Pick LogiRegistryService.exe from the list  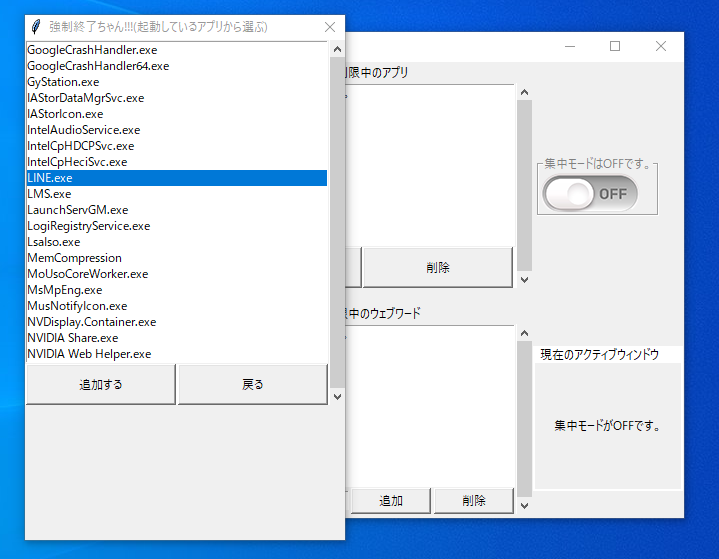[x=88, y=226]
